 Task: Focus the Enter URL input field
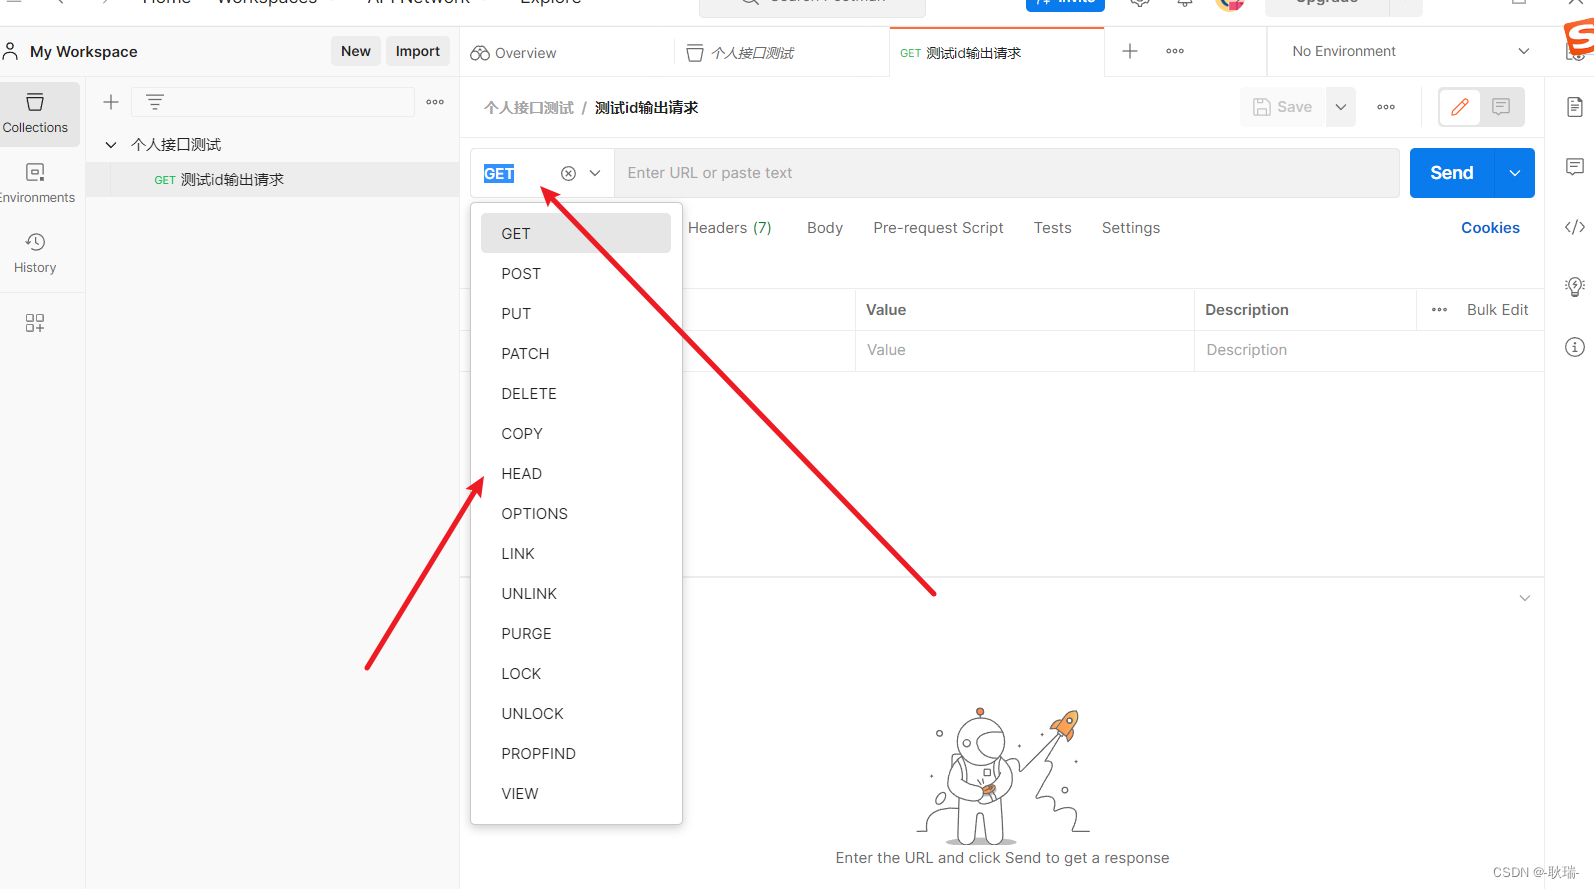point(1006,173)
